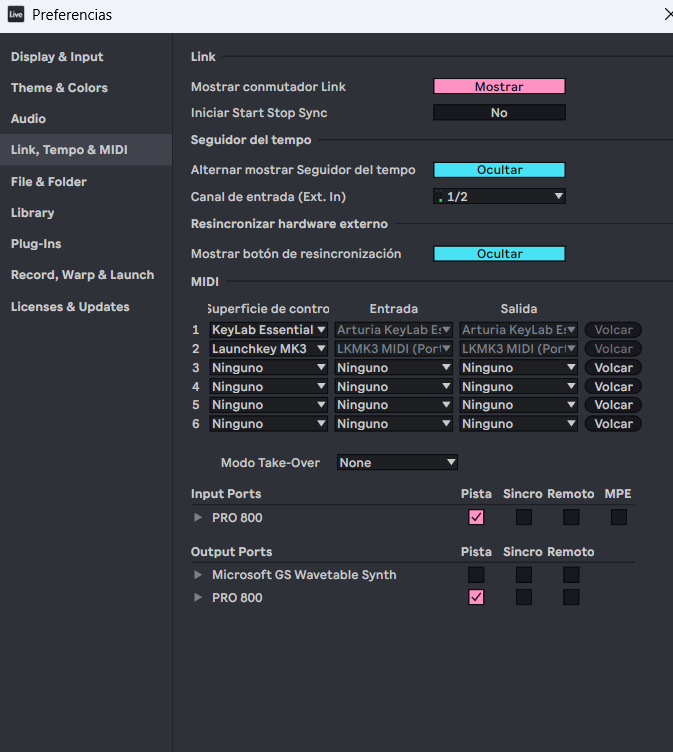Open Entrada dropdown in row 3

coord(393,368)
